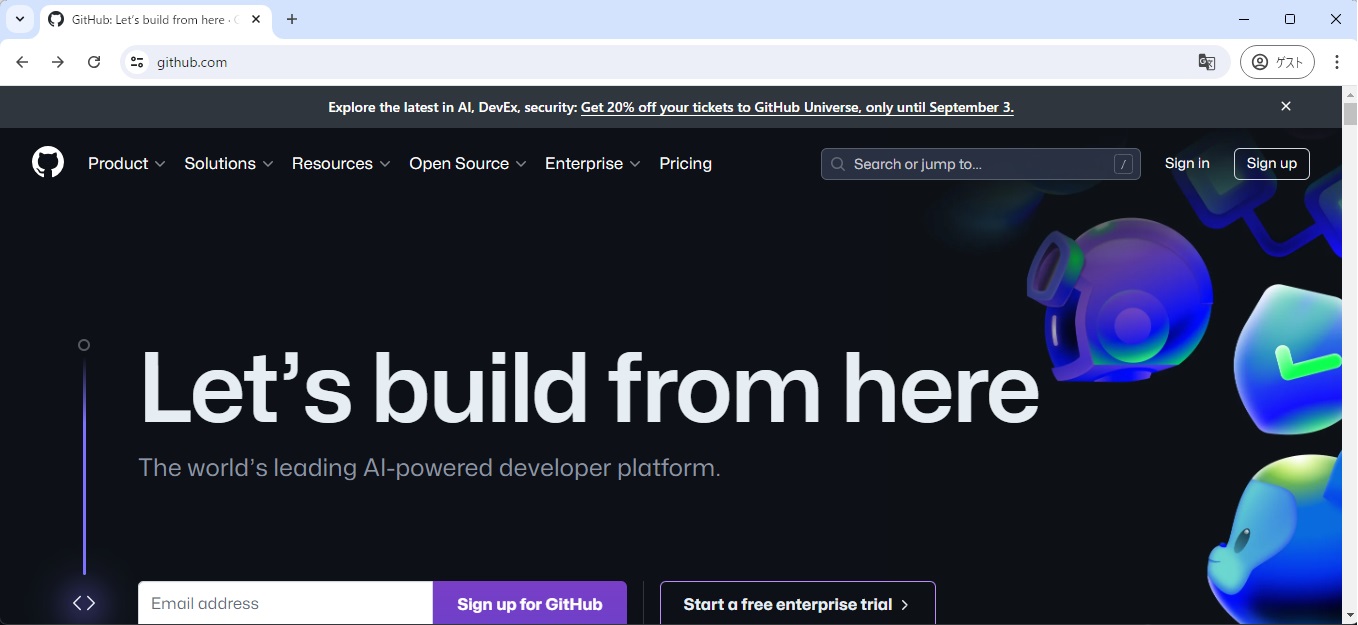
Task: Open the Pricing page
Action: (x=686, y=163)
